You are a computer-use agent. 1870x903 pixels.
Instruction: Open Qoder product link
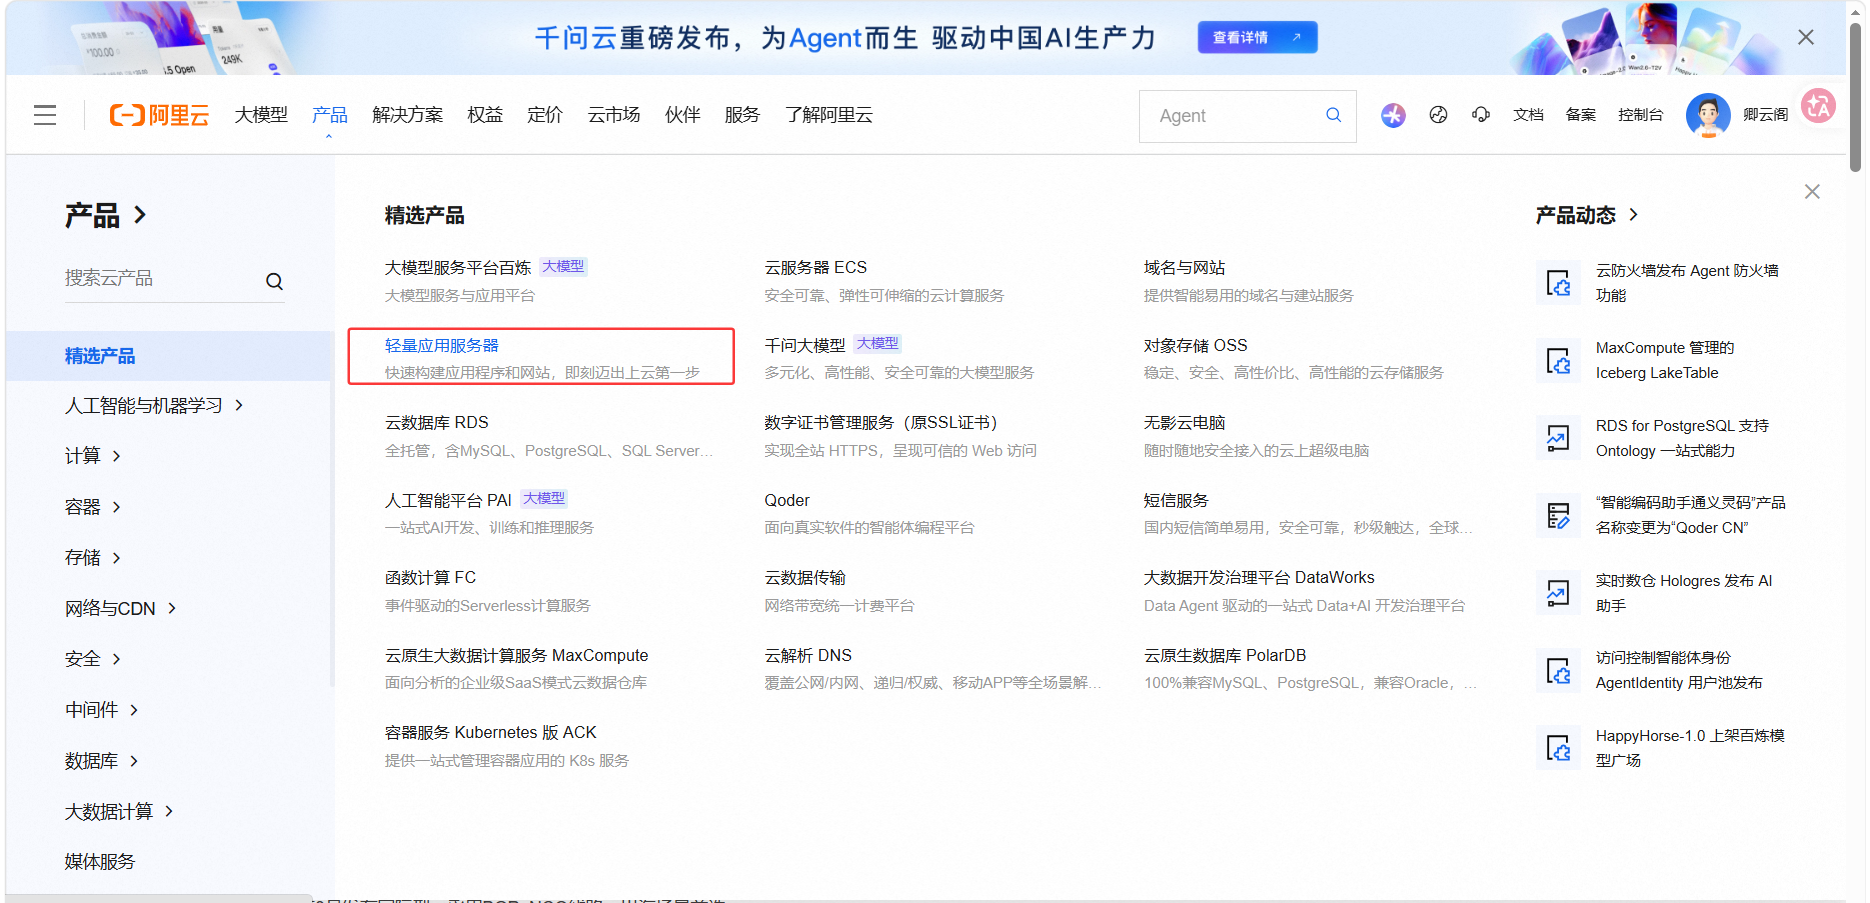click(x=787, y=500)
